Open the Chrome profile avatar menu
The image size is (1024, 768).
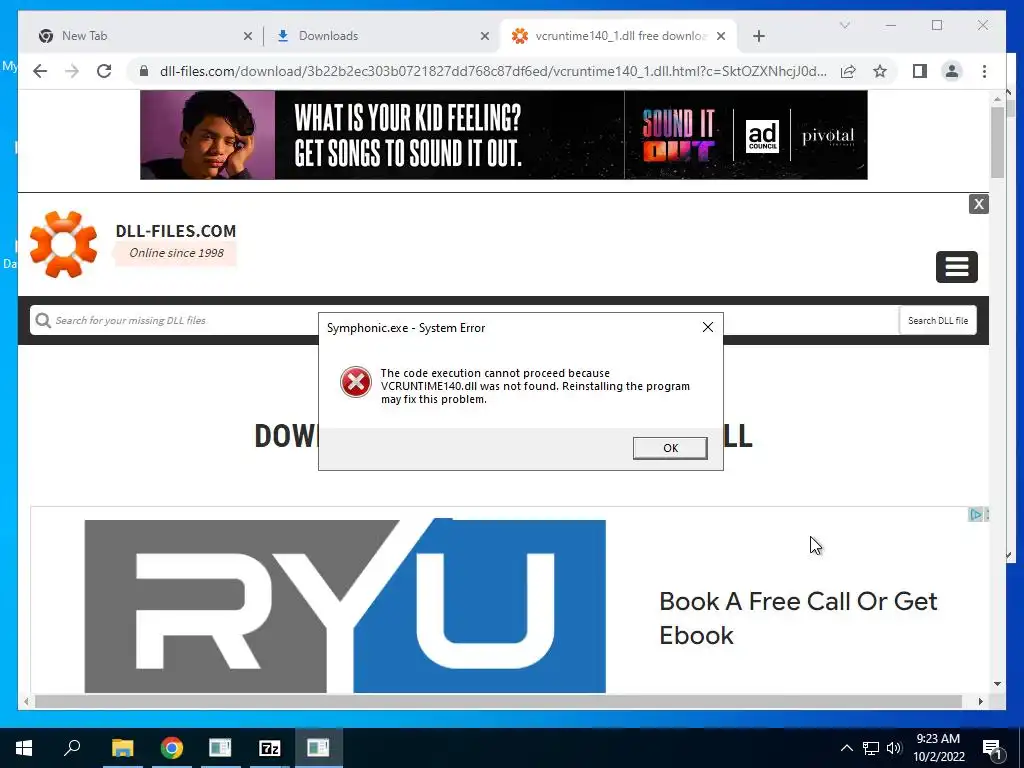pyautogui.click(x=952, y=71)
